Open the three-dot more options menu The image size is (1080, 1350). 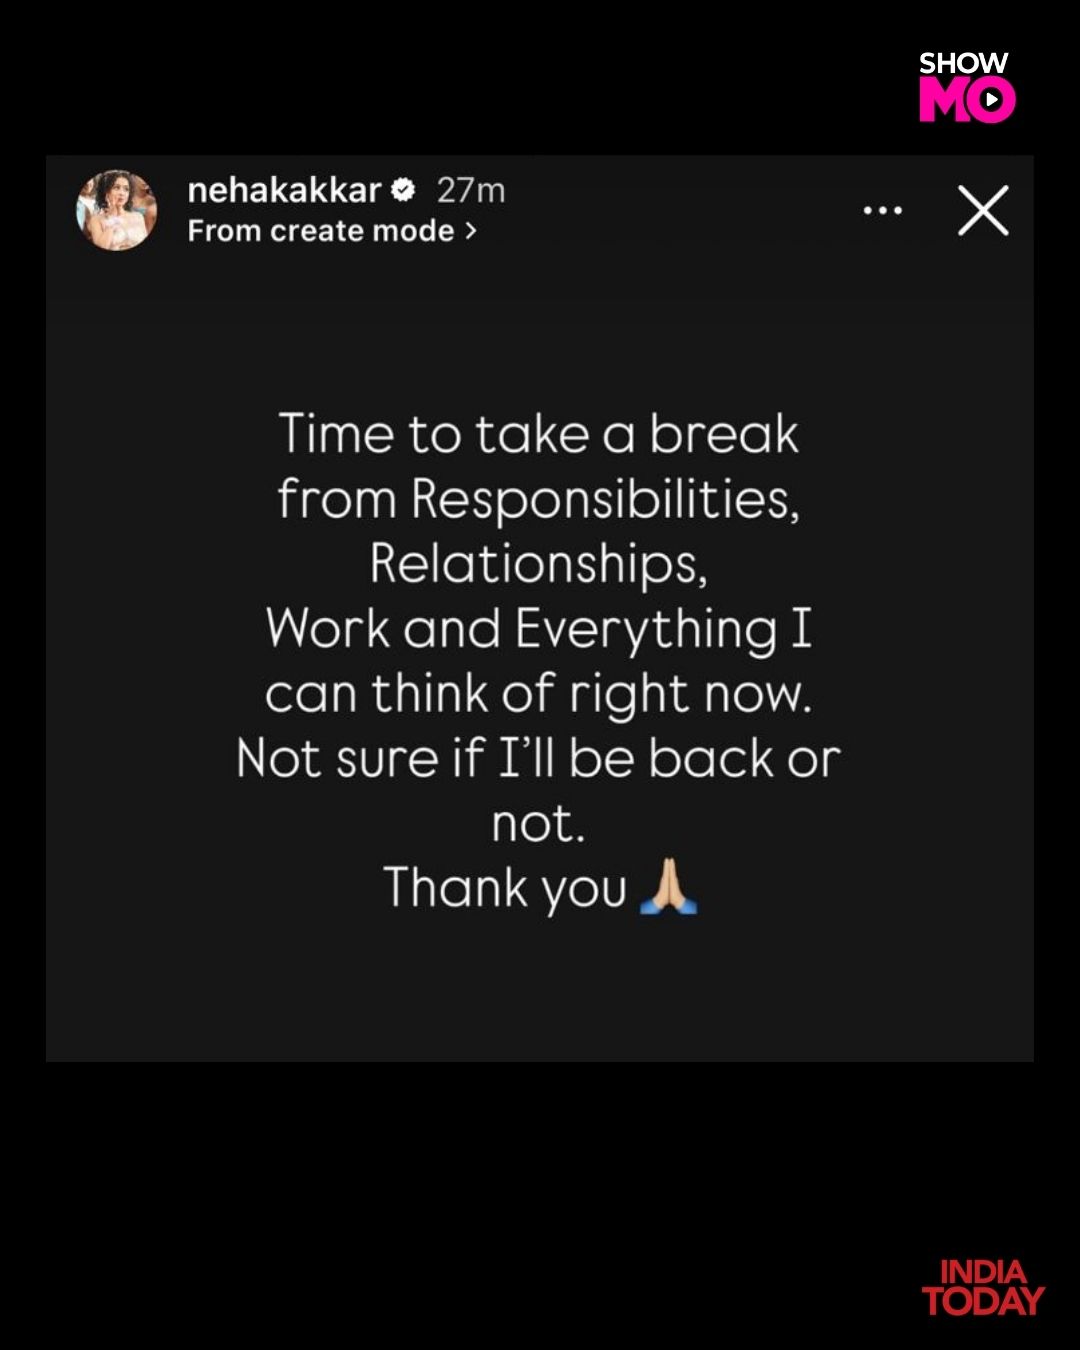(x=882, y=211)
